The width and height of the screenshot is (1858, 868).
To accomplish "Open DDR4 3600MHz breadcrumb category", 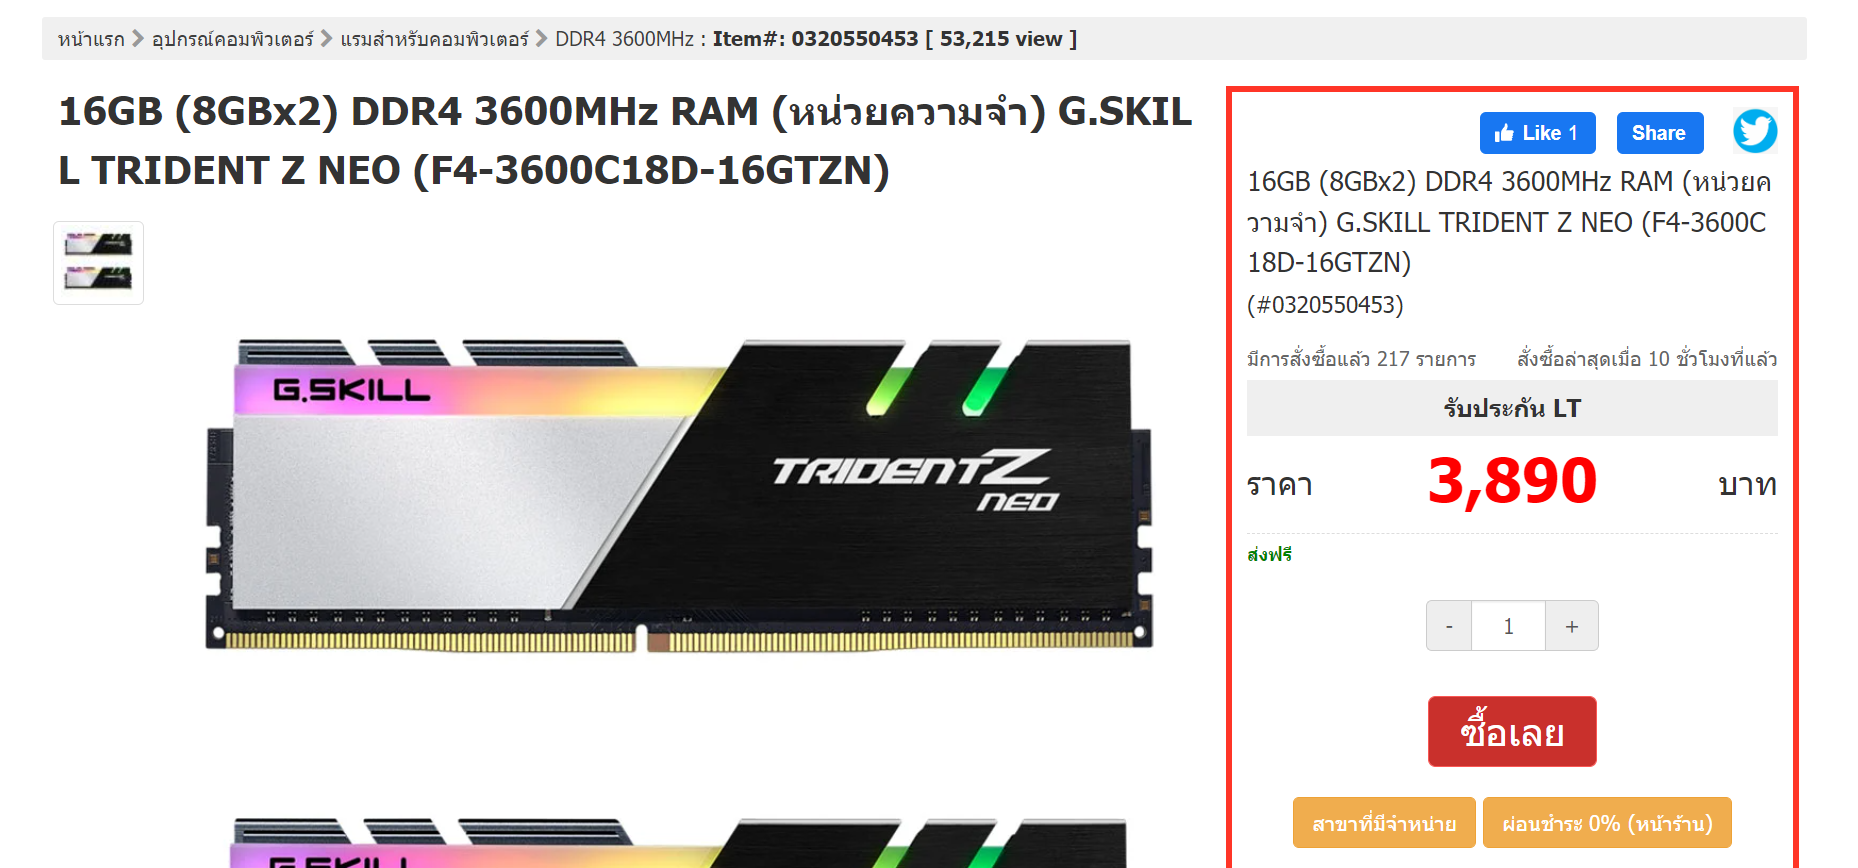I will point(624,39).
